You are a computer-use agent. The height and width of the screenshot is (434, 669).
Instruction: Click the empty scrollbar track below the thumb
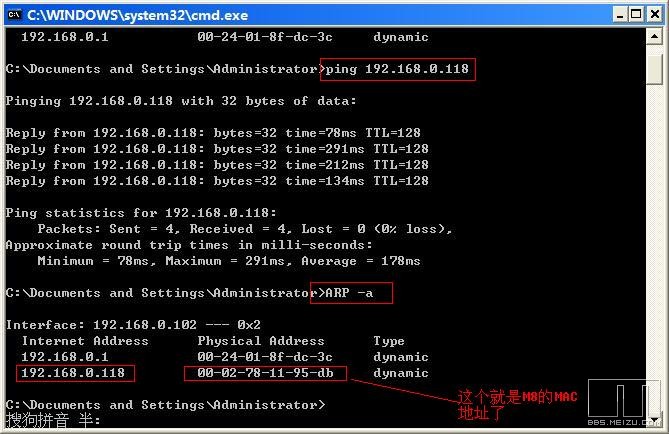tap(654, 250)
